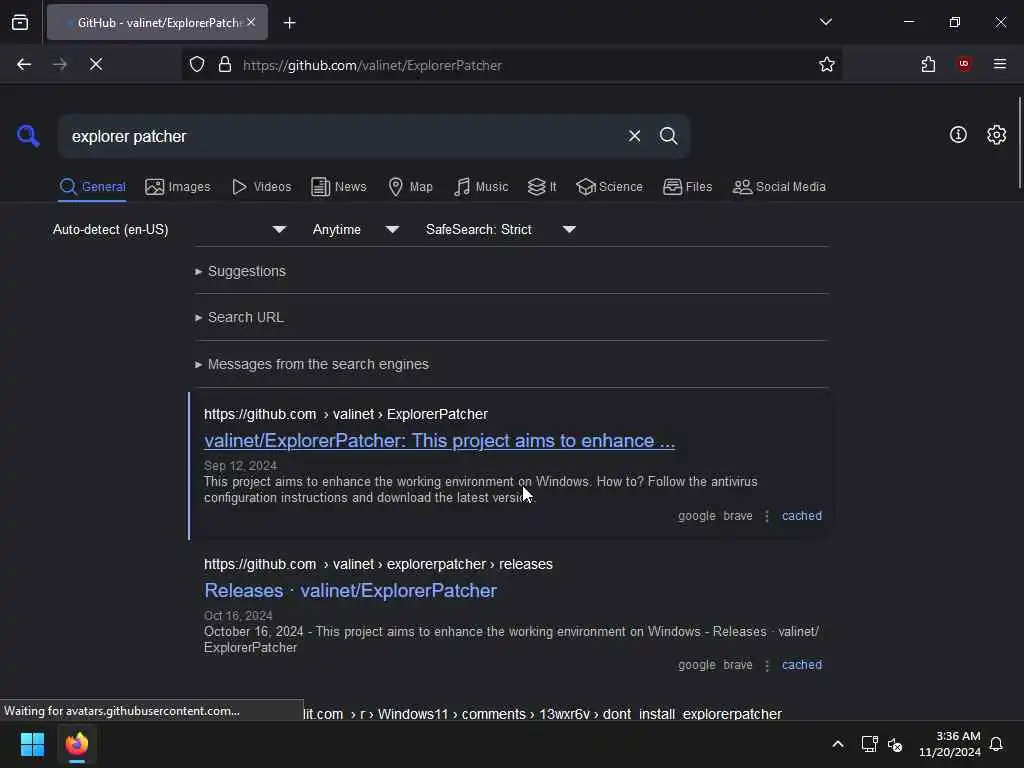The image size is (1024, 768).
Task: Click the SearXNG magnifier logo
Action: [28, 136]
